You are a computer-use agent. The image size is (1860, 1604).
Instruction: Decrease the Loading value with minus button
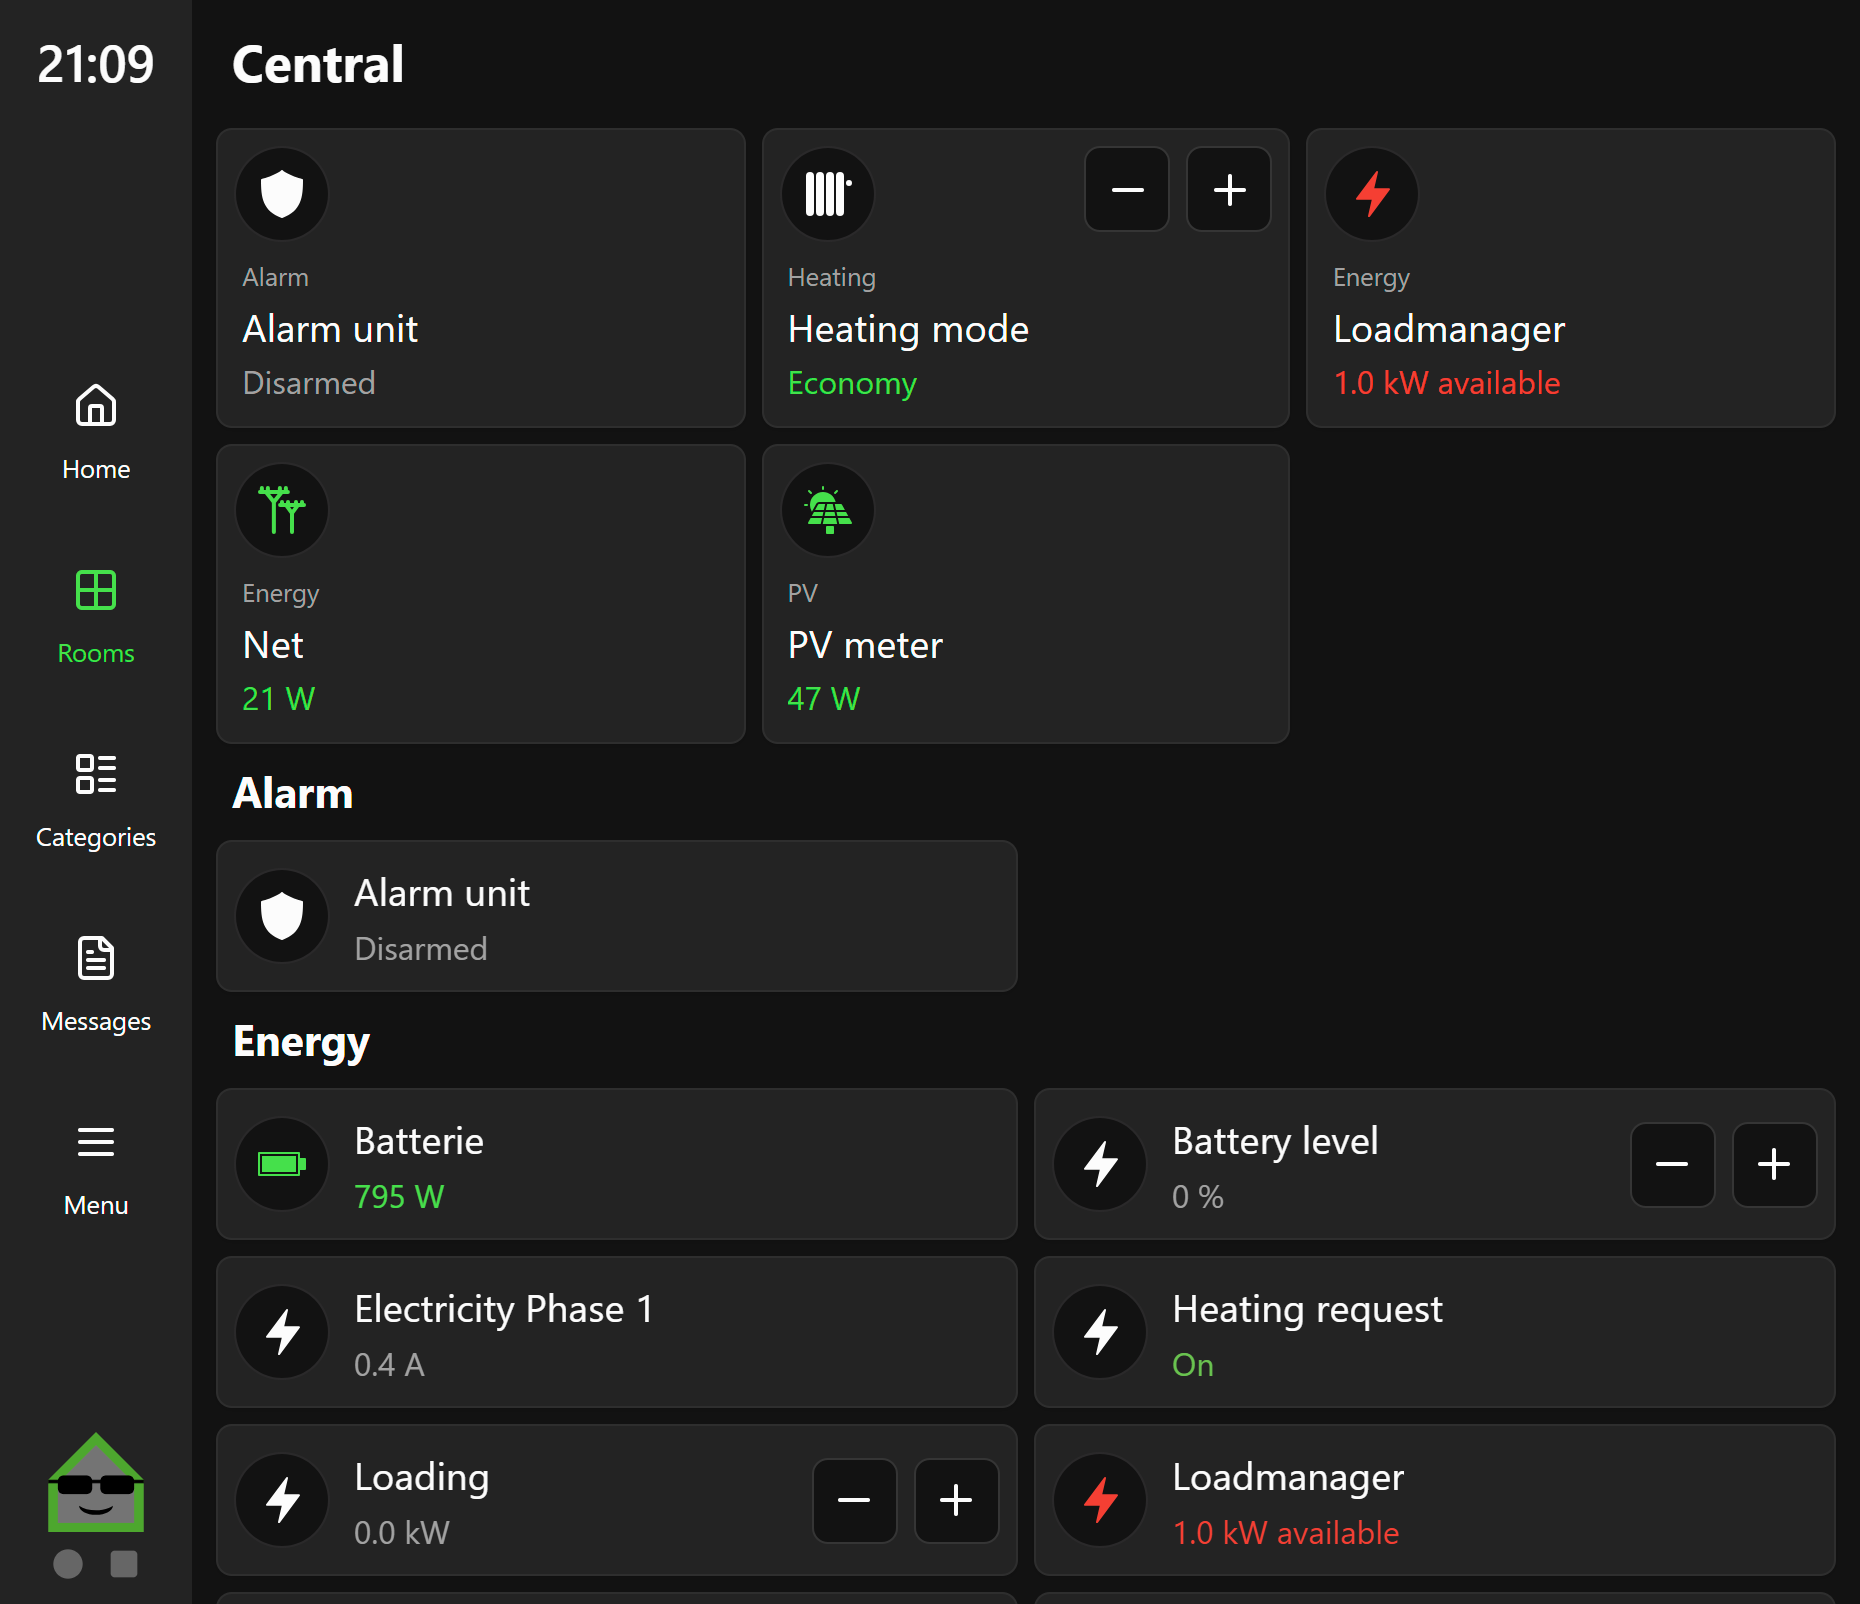click(x=854, y=1500)
